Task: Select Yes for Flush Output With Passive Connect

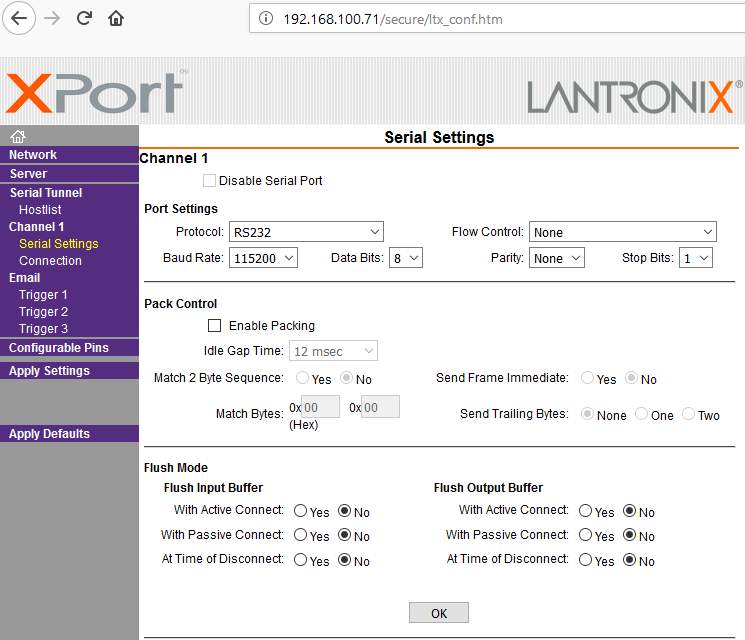Action: 585,535
